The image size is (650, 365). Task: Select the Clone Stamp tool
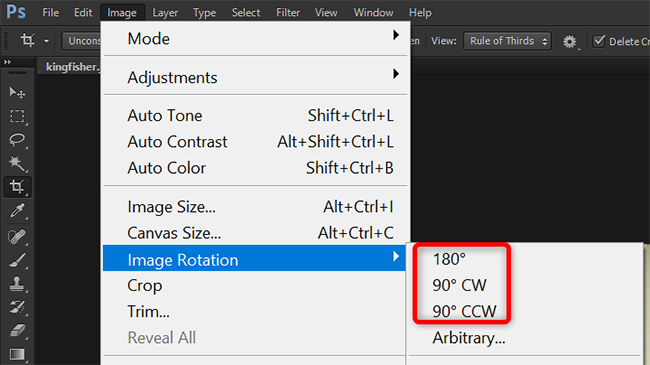tap(17, 284)
